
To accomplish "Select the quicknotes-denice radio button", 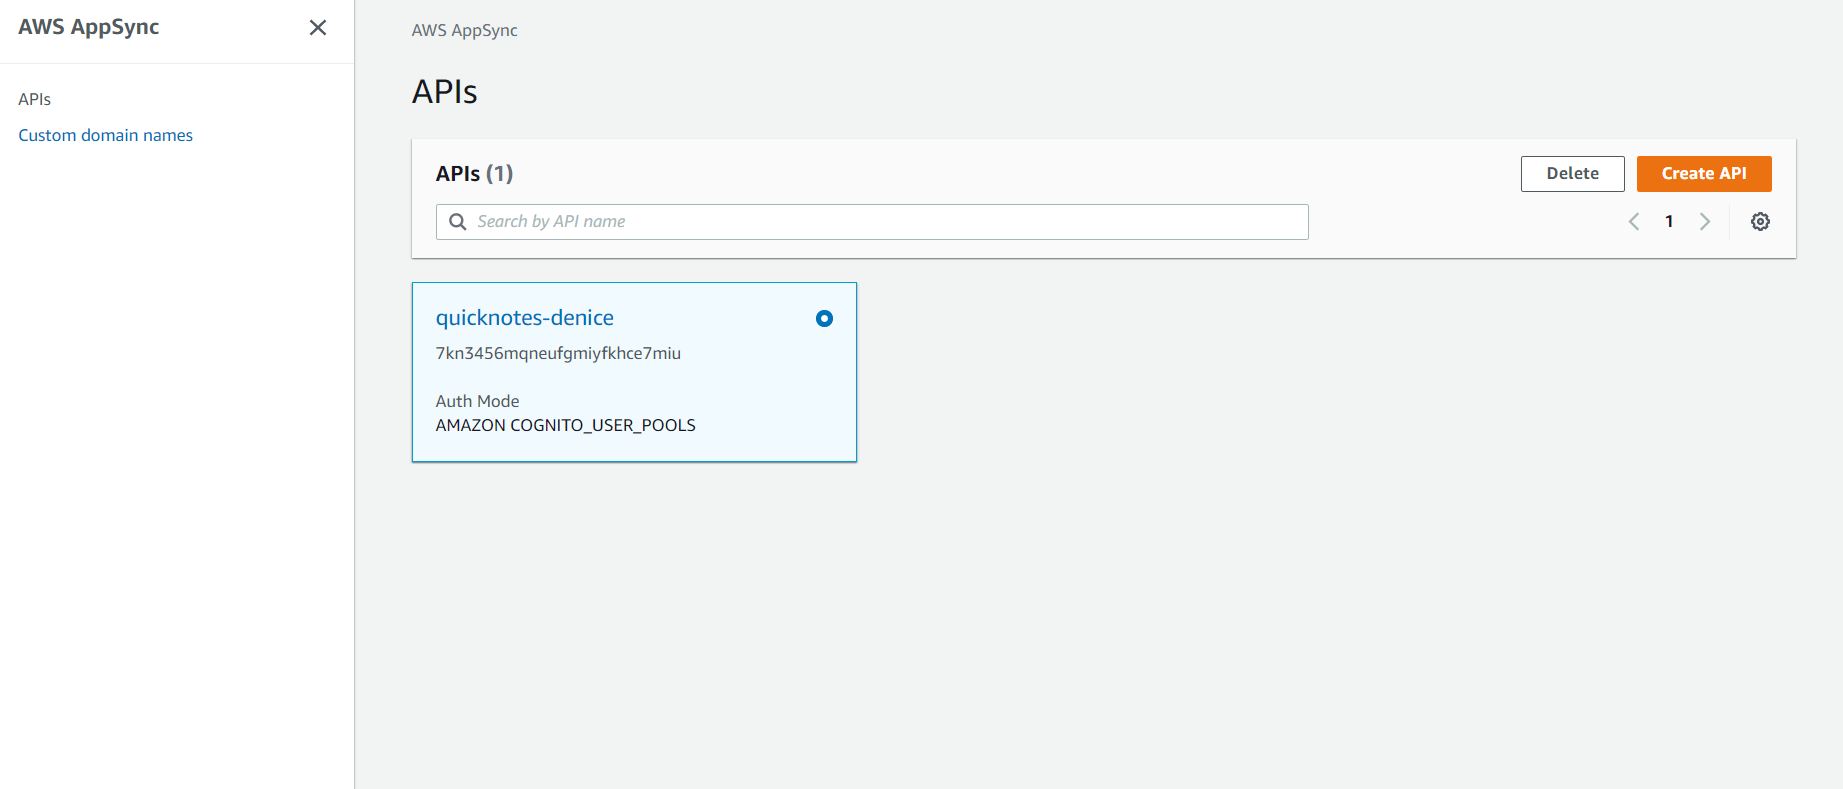I will [824, 319].
